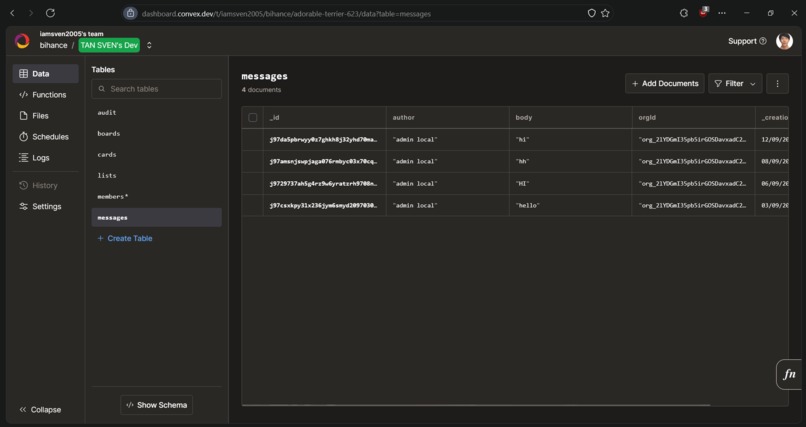Click the _id column header
806x427 pixels.
coord(324,118)
